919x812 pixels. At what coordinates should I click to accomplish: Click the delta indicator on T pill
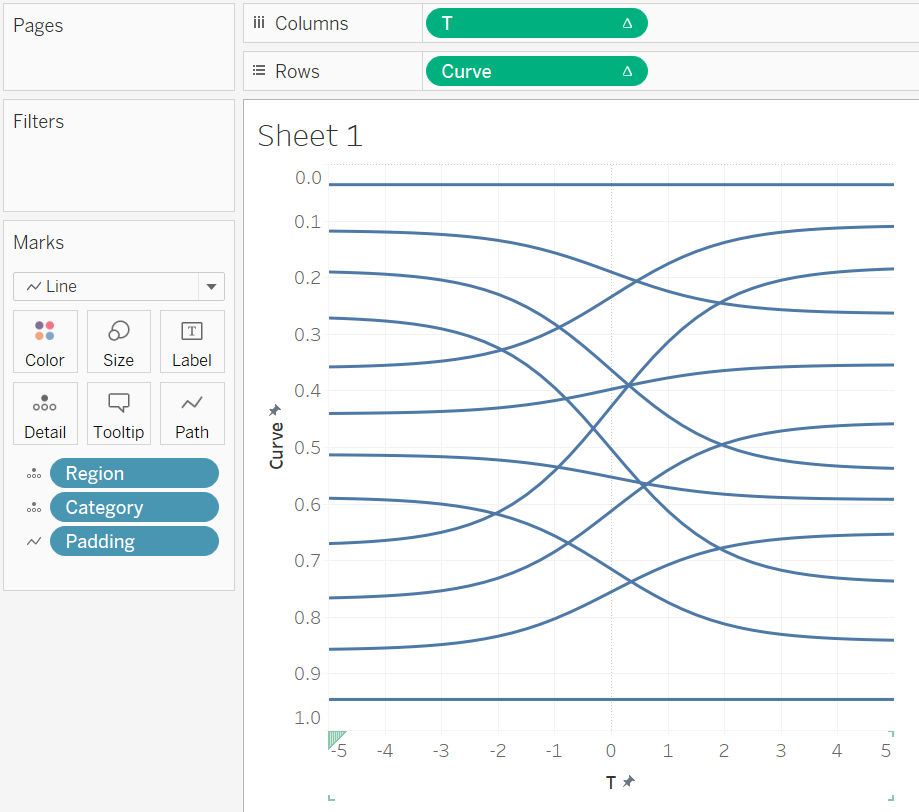627,23
